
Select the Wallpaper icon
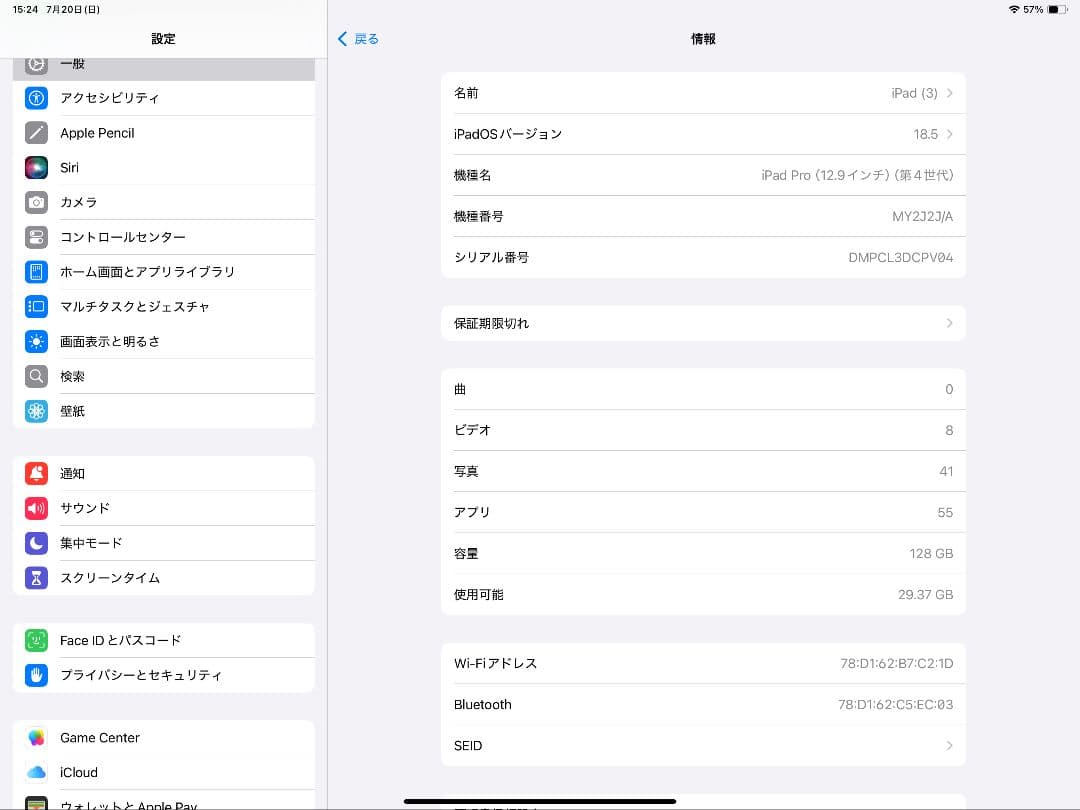click(36, 411)
